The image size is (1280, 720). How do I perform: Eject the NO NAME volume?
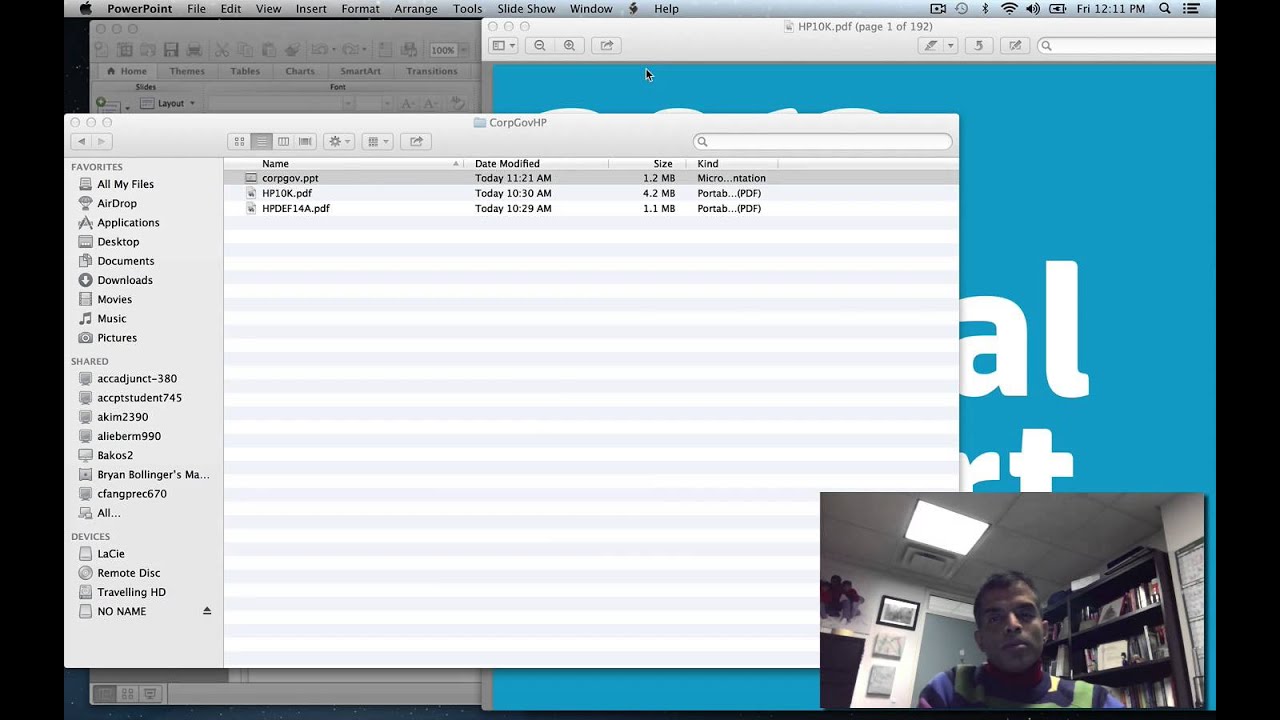click(x=207, y=611)
